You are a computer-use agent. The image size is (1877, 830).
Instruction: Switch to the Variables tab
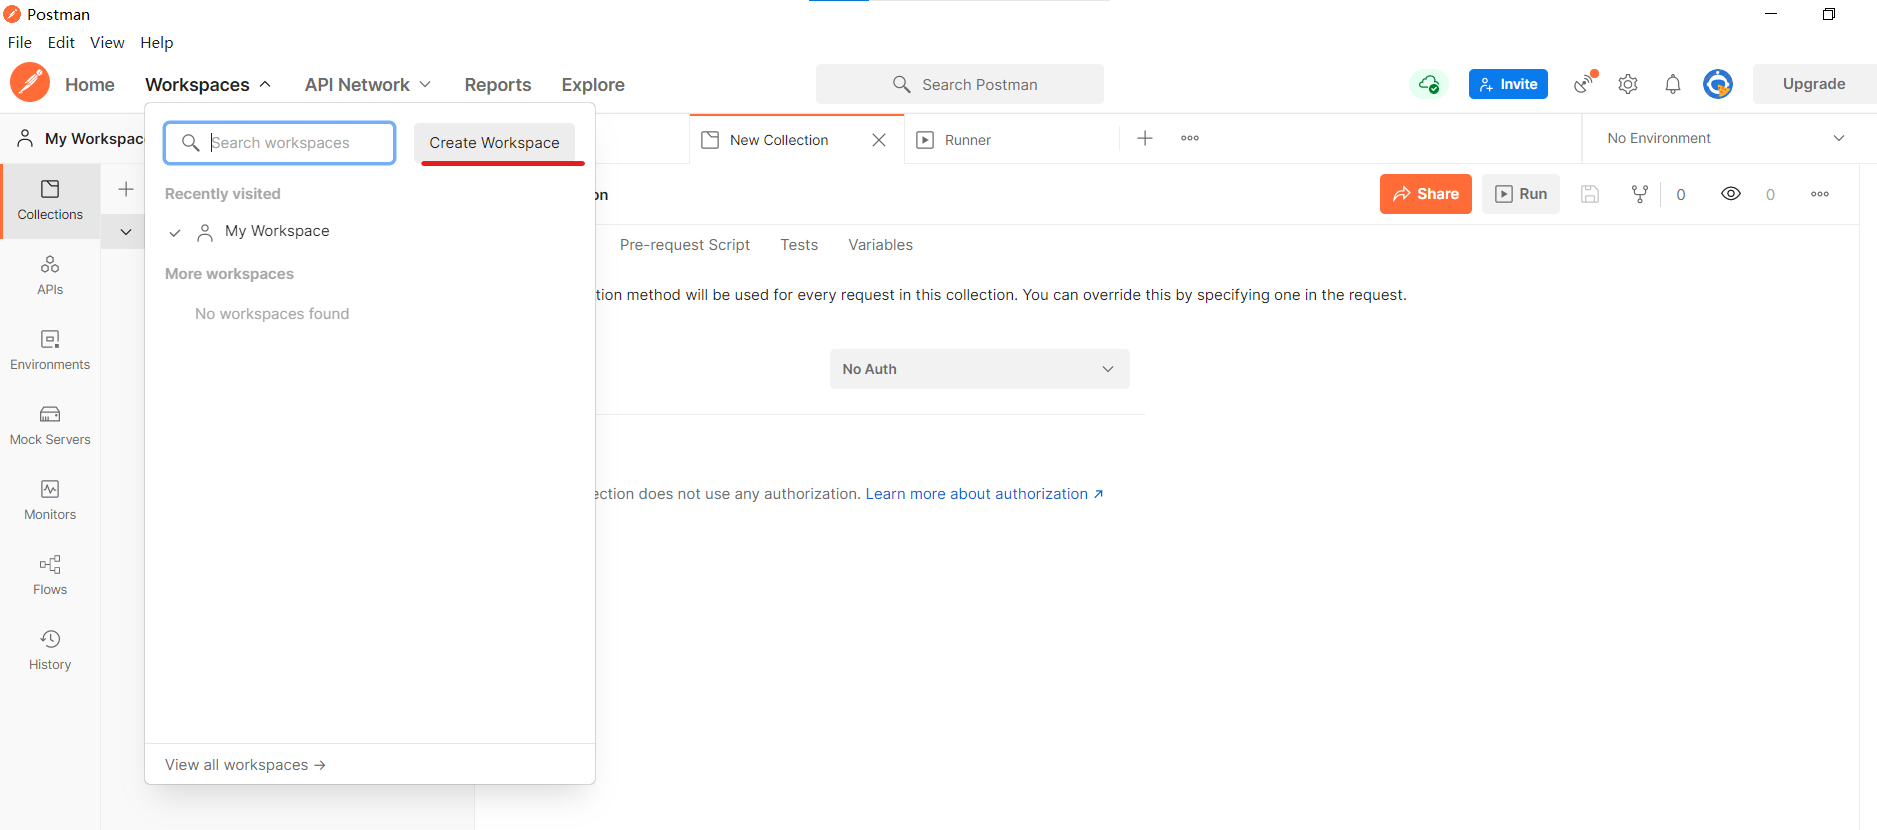tap(880, 245)
